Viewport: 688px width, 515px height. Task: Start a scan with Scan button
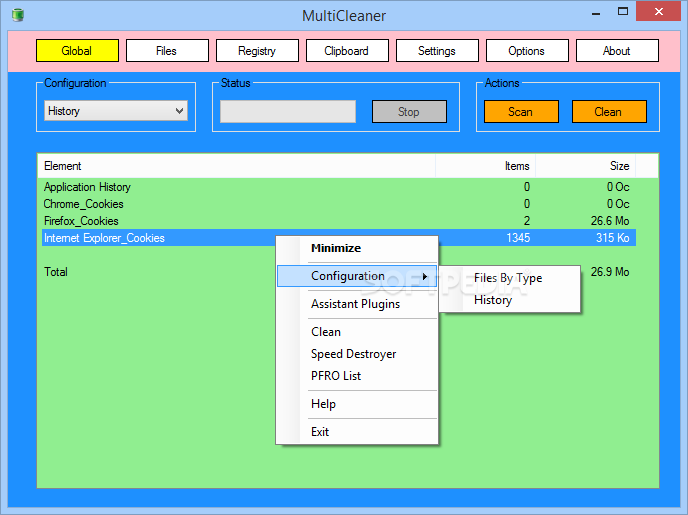coord(521,111)
